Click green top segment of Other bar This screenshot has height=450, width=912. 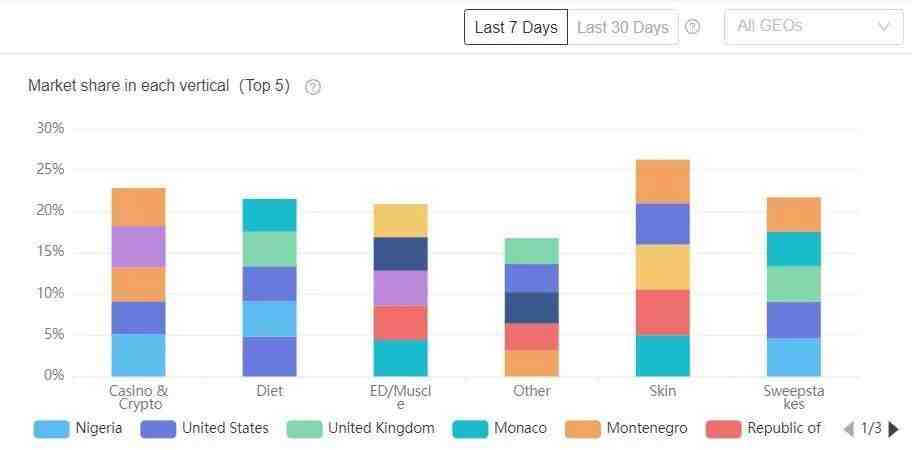(532, 251)
